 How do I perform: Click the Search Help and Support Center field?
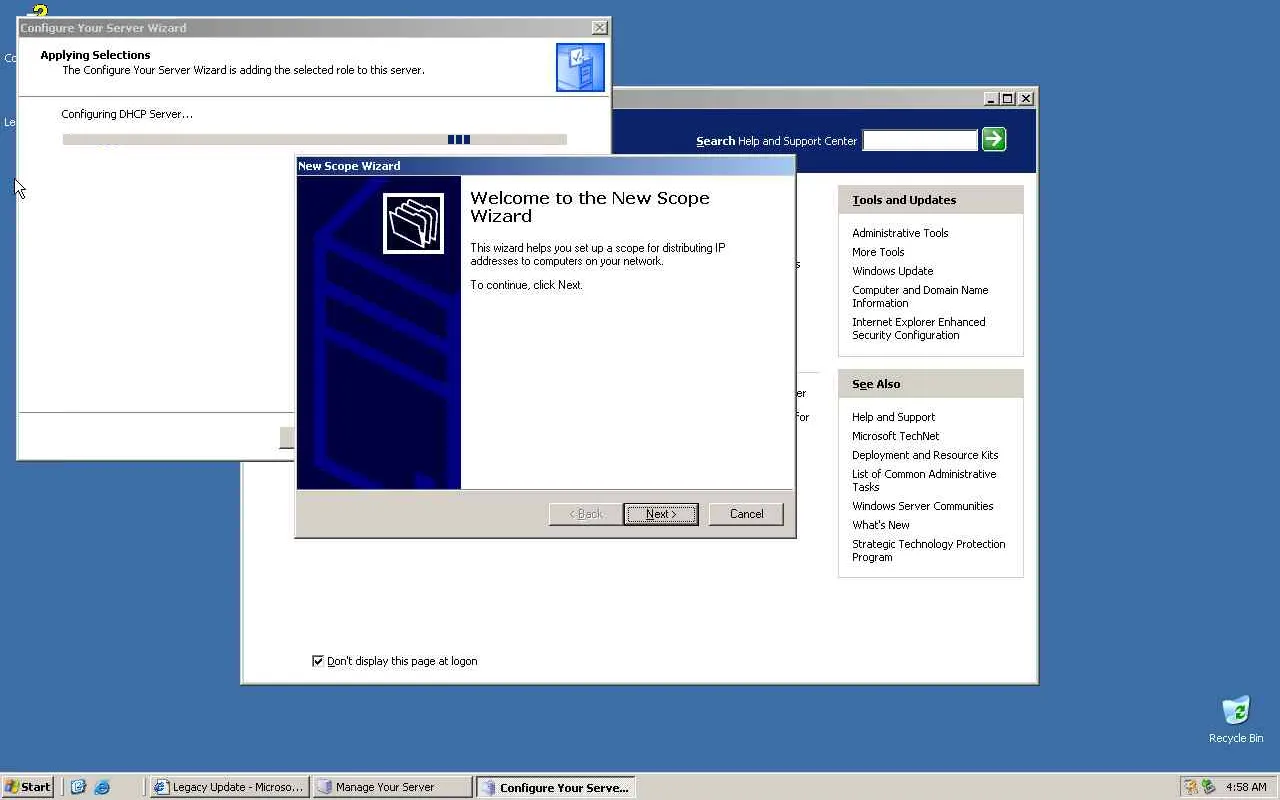pos(920,141)
